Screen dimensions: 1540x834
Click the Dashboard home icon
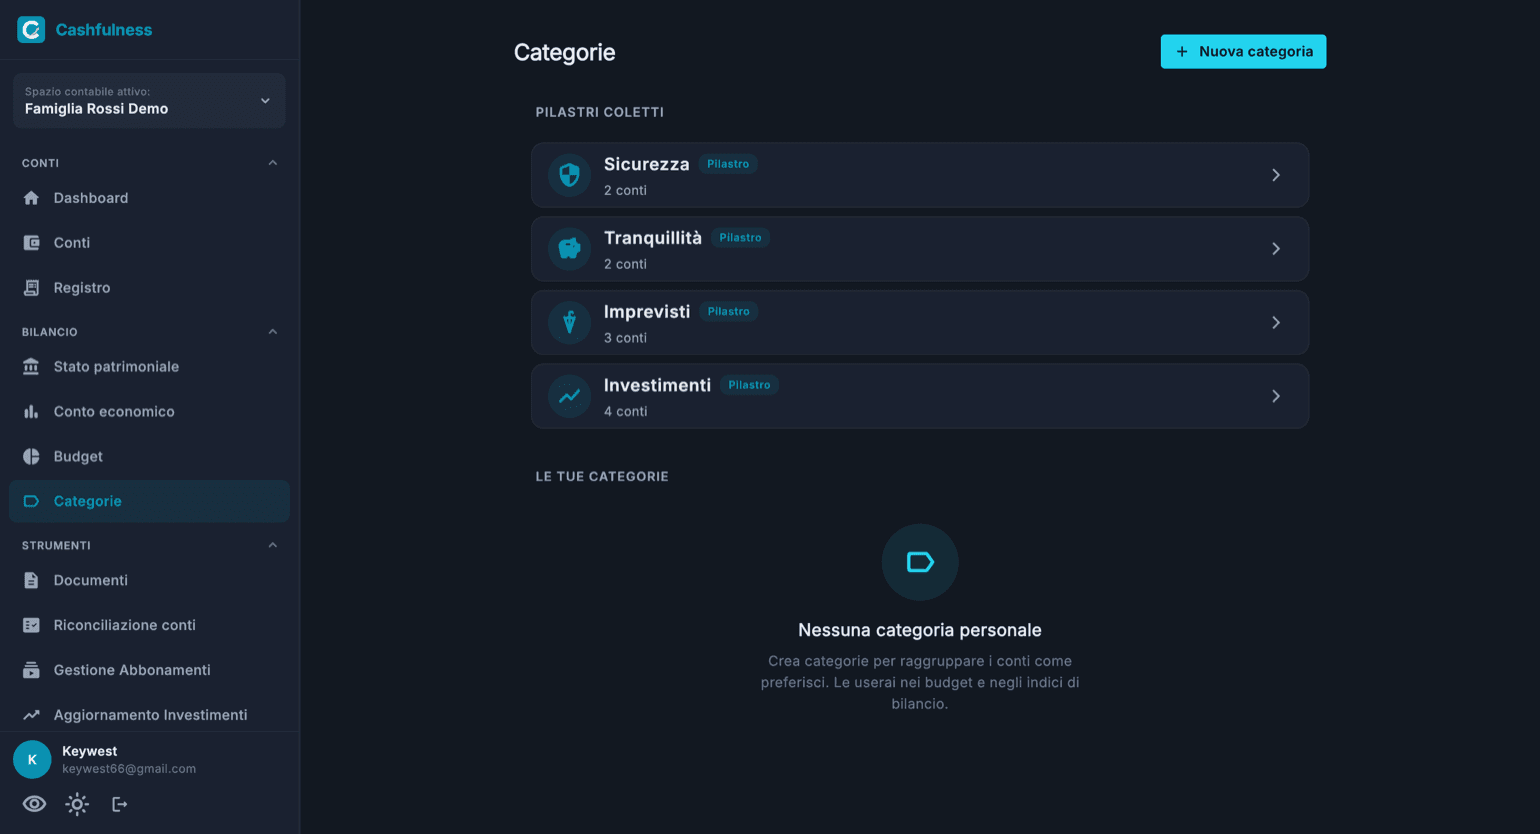pos(31,198)
